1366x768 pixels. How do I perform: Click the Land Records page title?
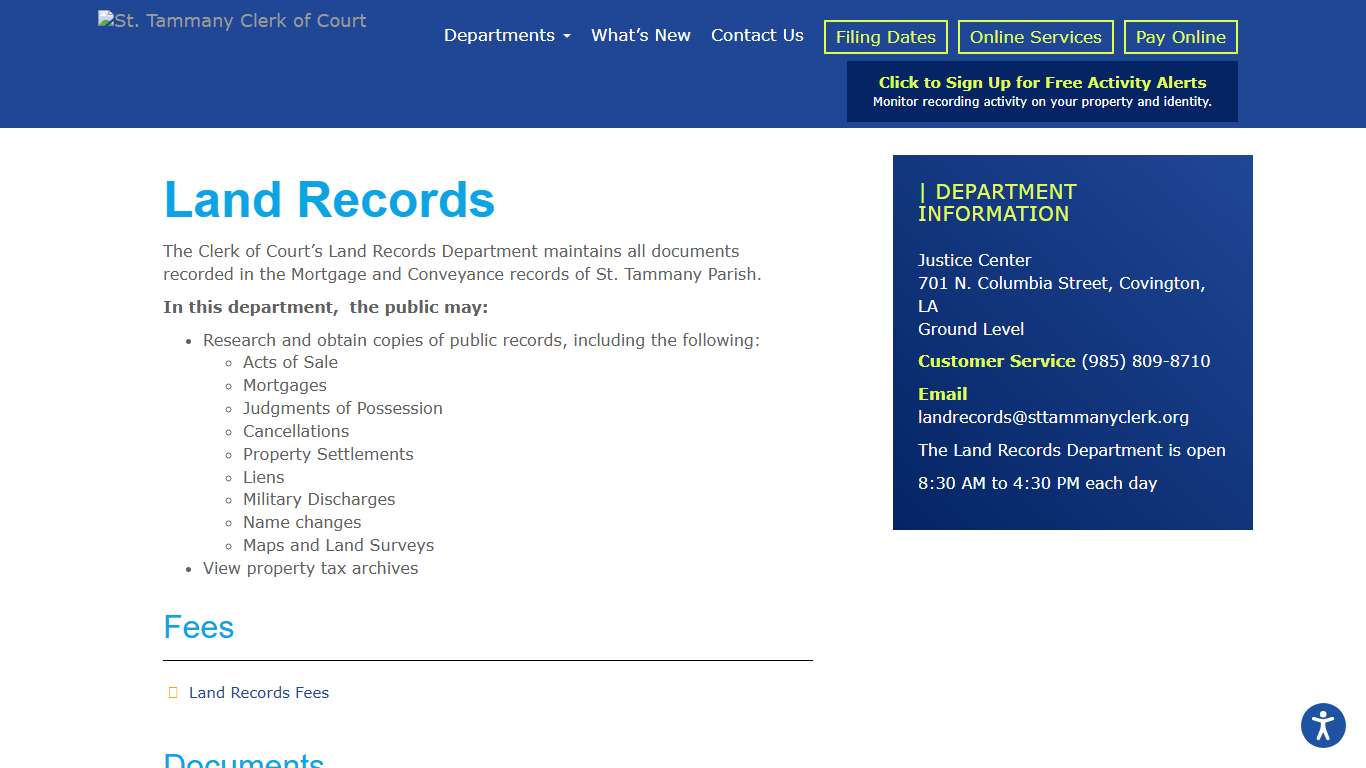click(x=329, y=200)
